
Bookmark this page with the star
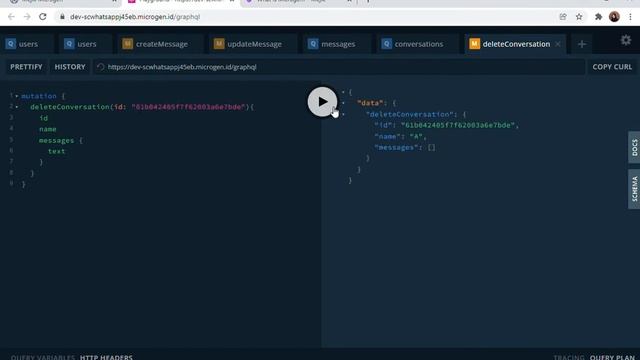tap(579, 17)
